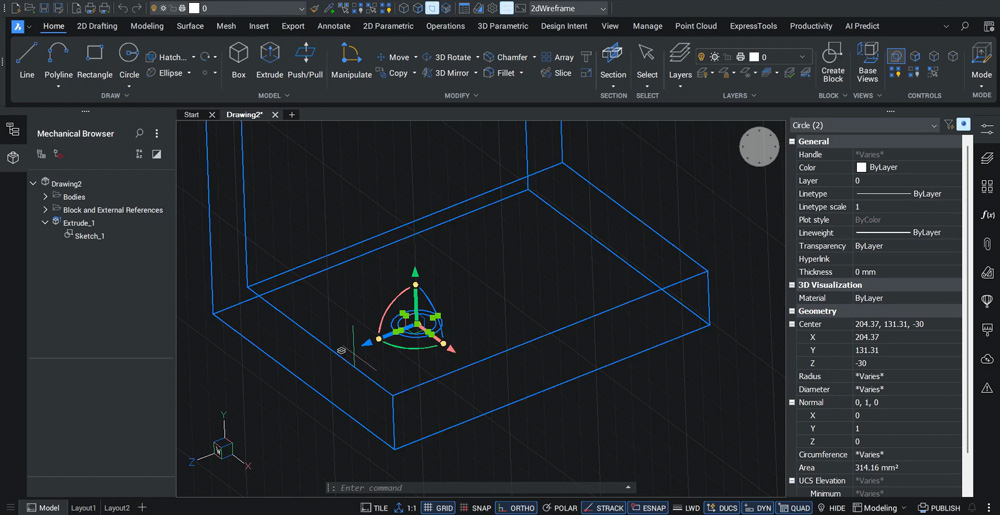The image size is (1000, 515).
Task: Open the Circle (2) selection dropdown
Action: (864, 126)
